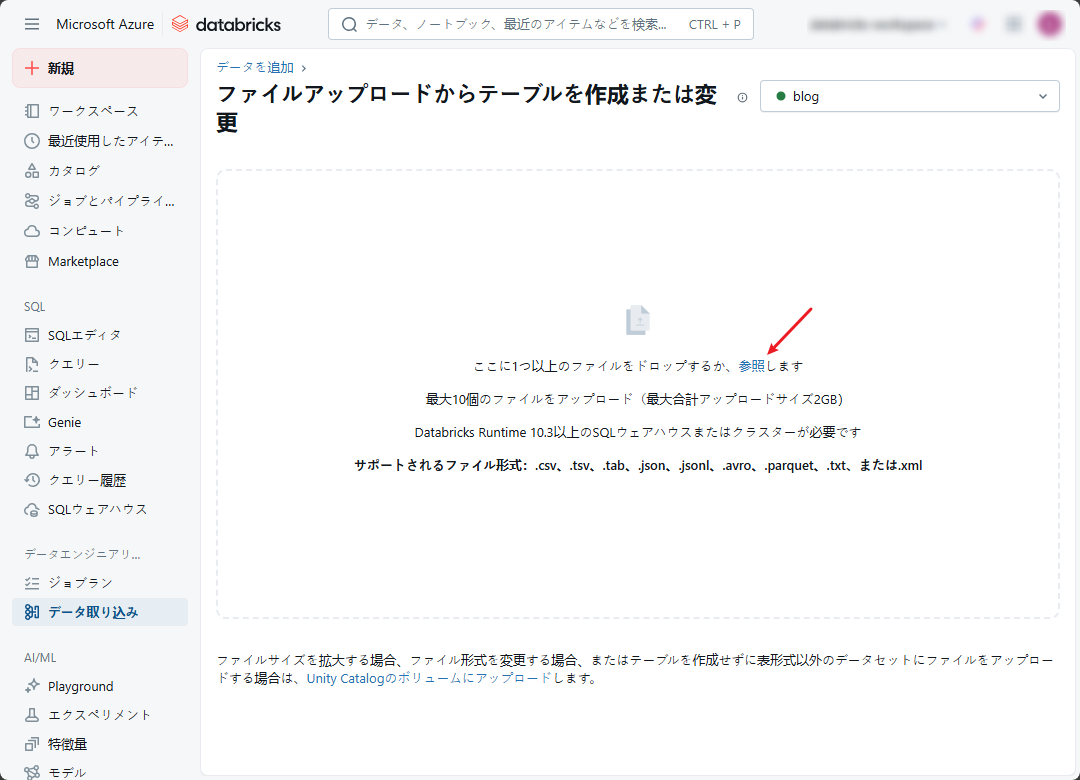The image size is (1080, 780).
Task: Click the Playground sparkle icon
Action: [32, 686]
